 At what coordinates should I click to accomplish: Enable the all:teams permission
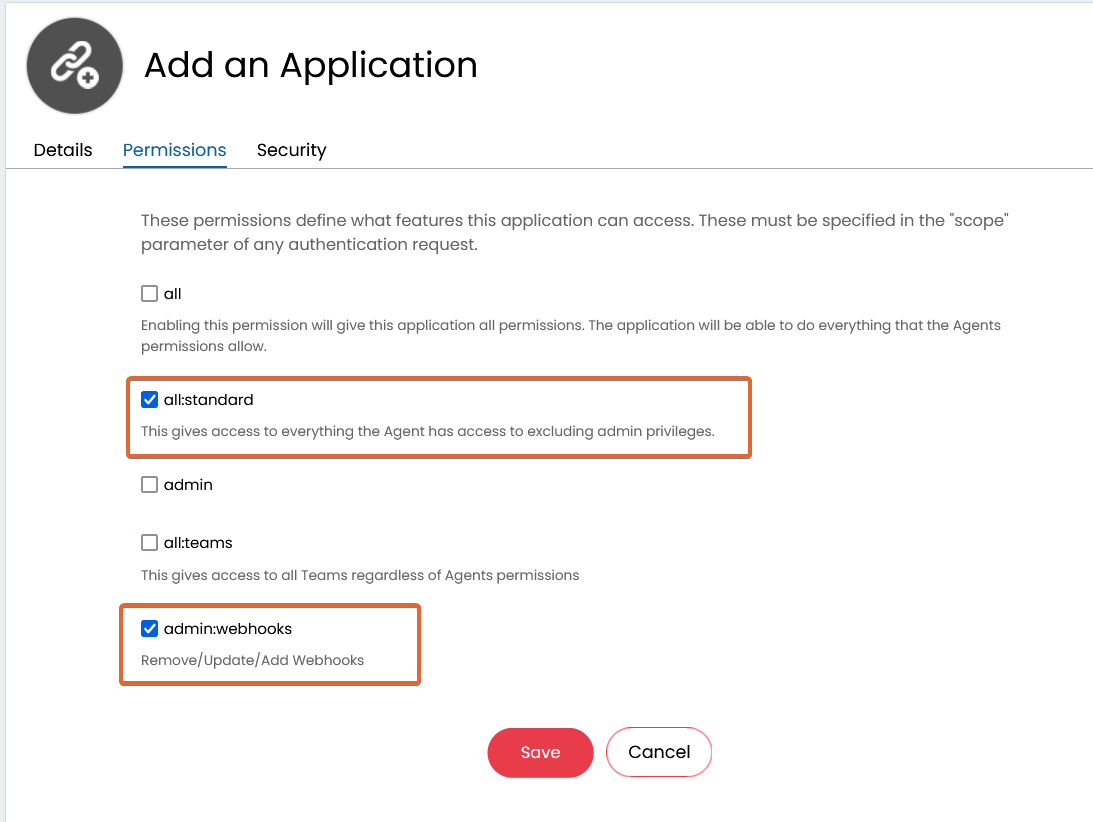[150, 542]
